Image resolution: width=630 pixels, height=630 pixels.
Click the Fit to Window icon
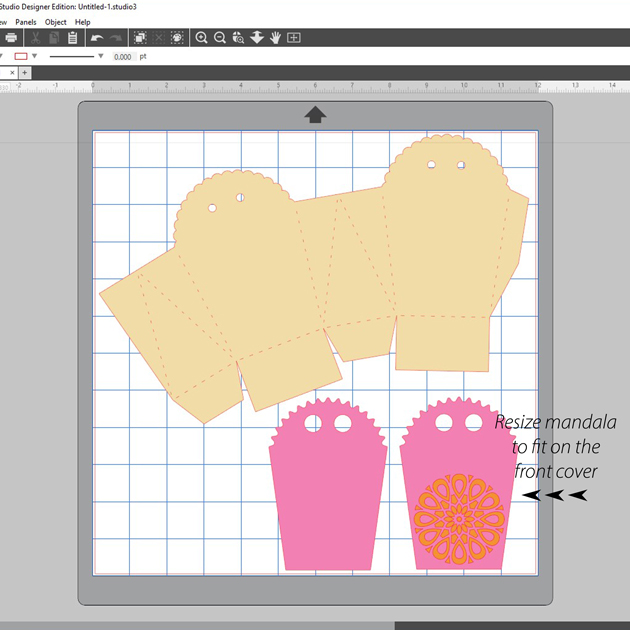[294, 38]
